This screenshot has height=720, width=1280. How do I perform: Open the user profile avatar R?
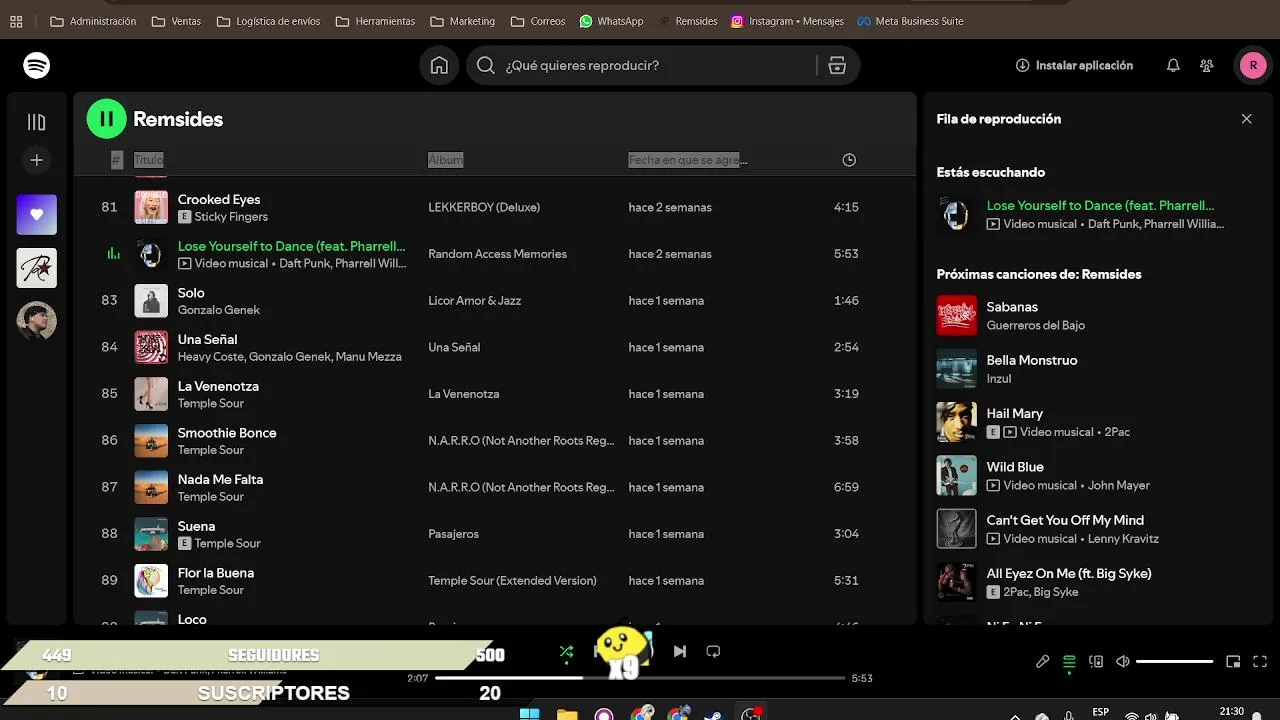pos(1253,65)
